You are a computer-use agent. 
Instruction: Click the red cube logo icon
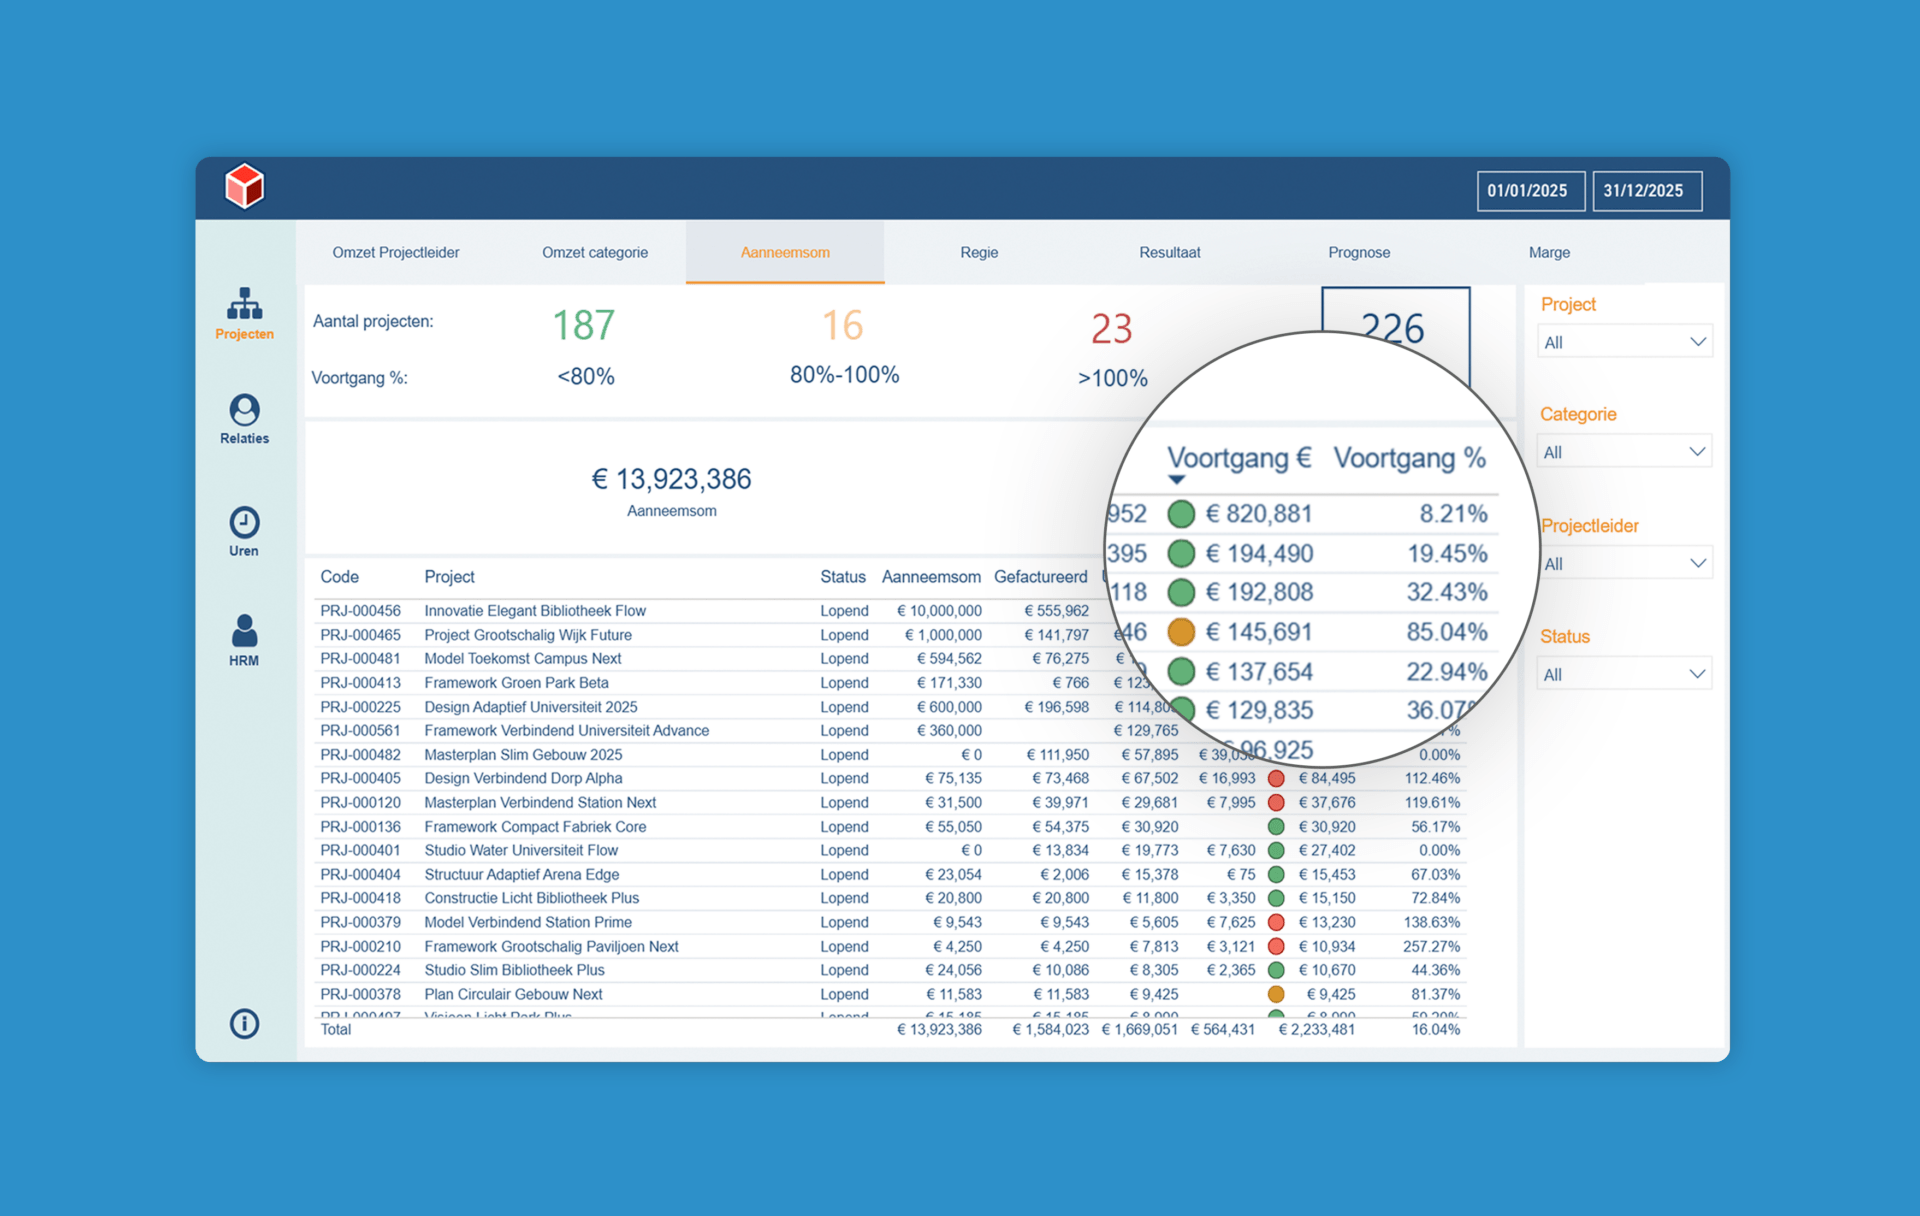click(x=244, y=186)
